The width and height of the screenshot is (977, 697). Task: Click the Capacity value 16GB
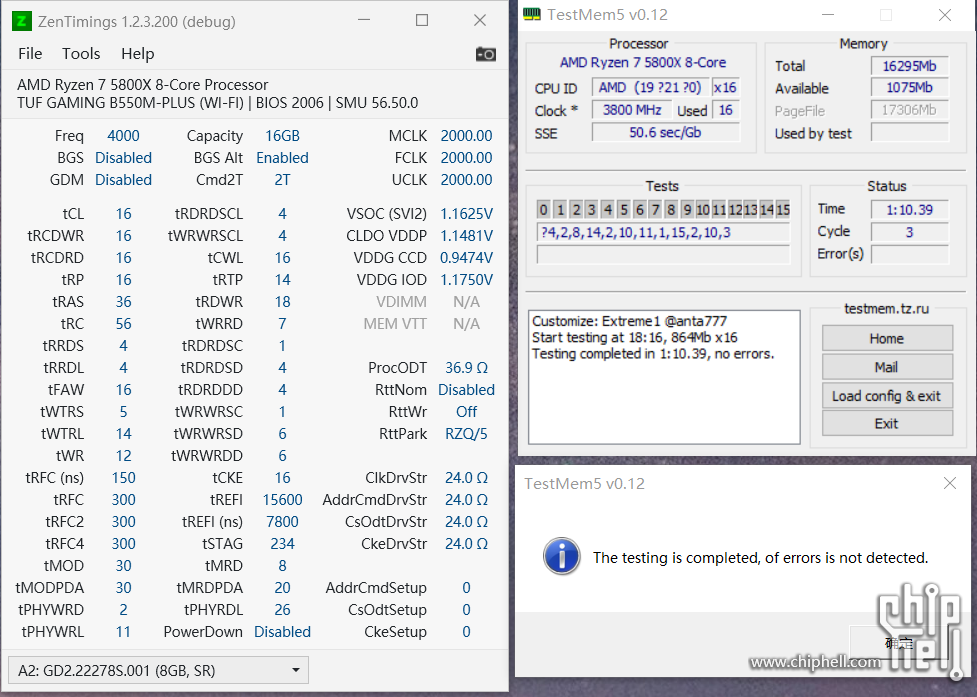pos(282,136)
